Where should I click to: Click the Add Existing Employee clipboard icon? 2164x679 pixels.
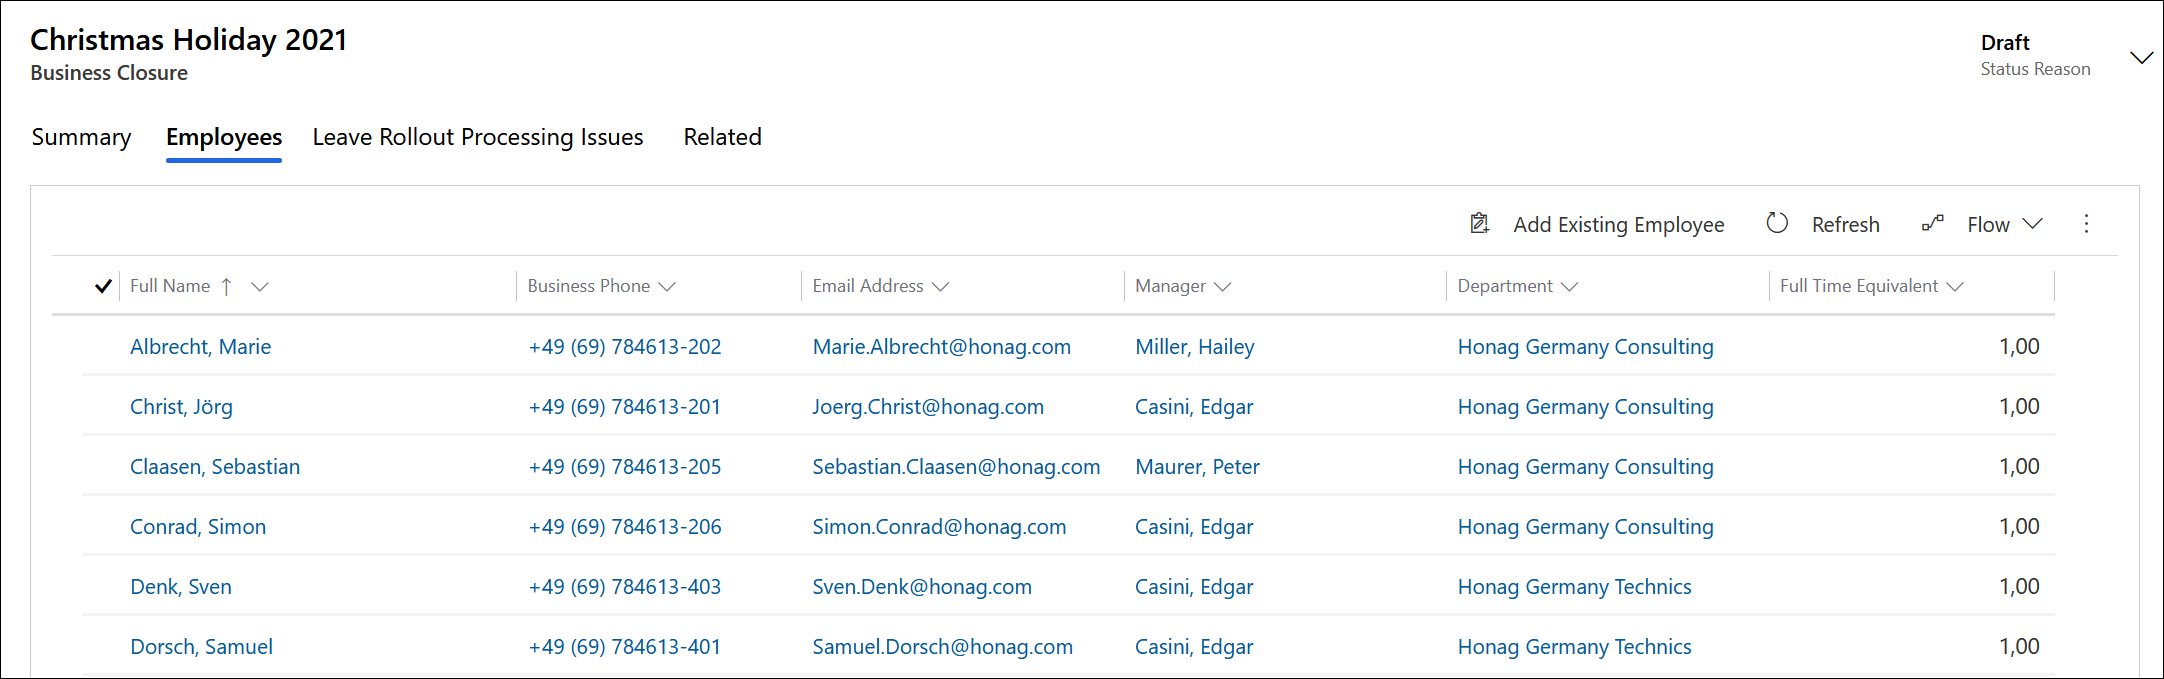(1479, 224)
